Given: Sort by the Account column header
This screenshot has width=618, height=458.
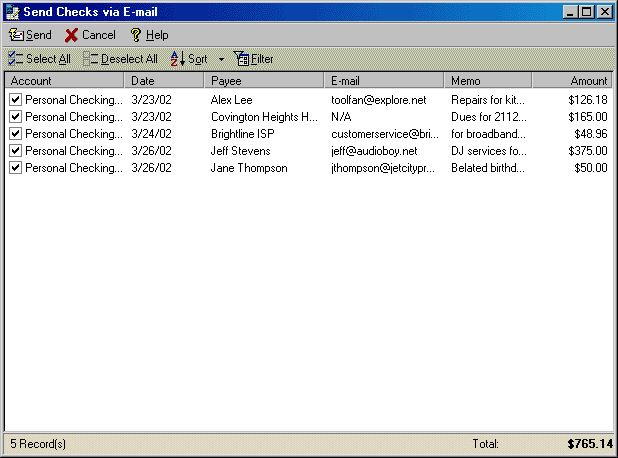Looking at the screenshot, I should coord(64,80).
